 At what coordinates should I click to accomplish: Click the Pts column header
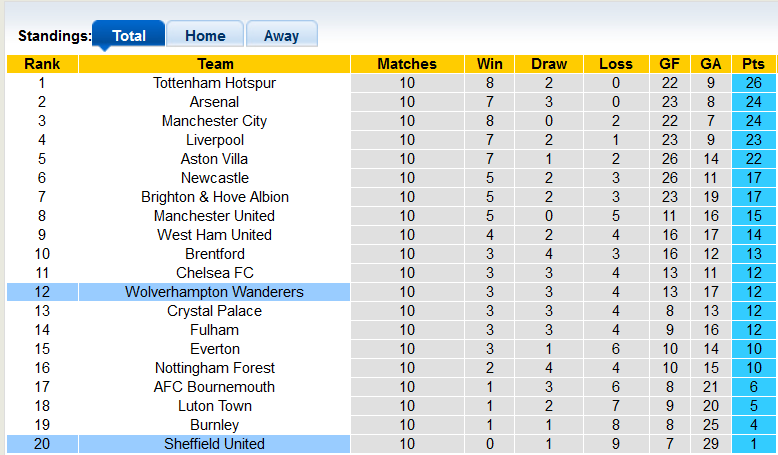pos(753,64)
